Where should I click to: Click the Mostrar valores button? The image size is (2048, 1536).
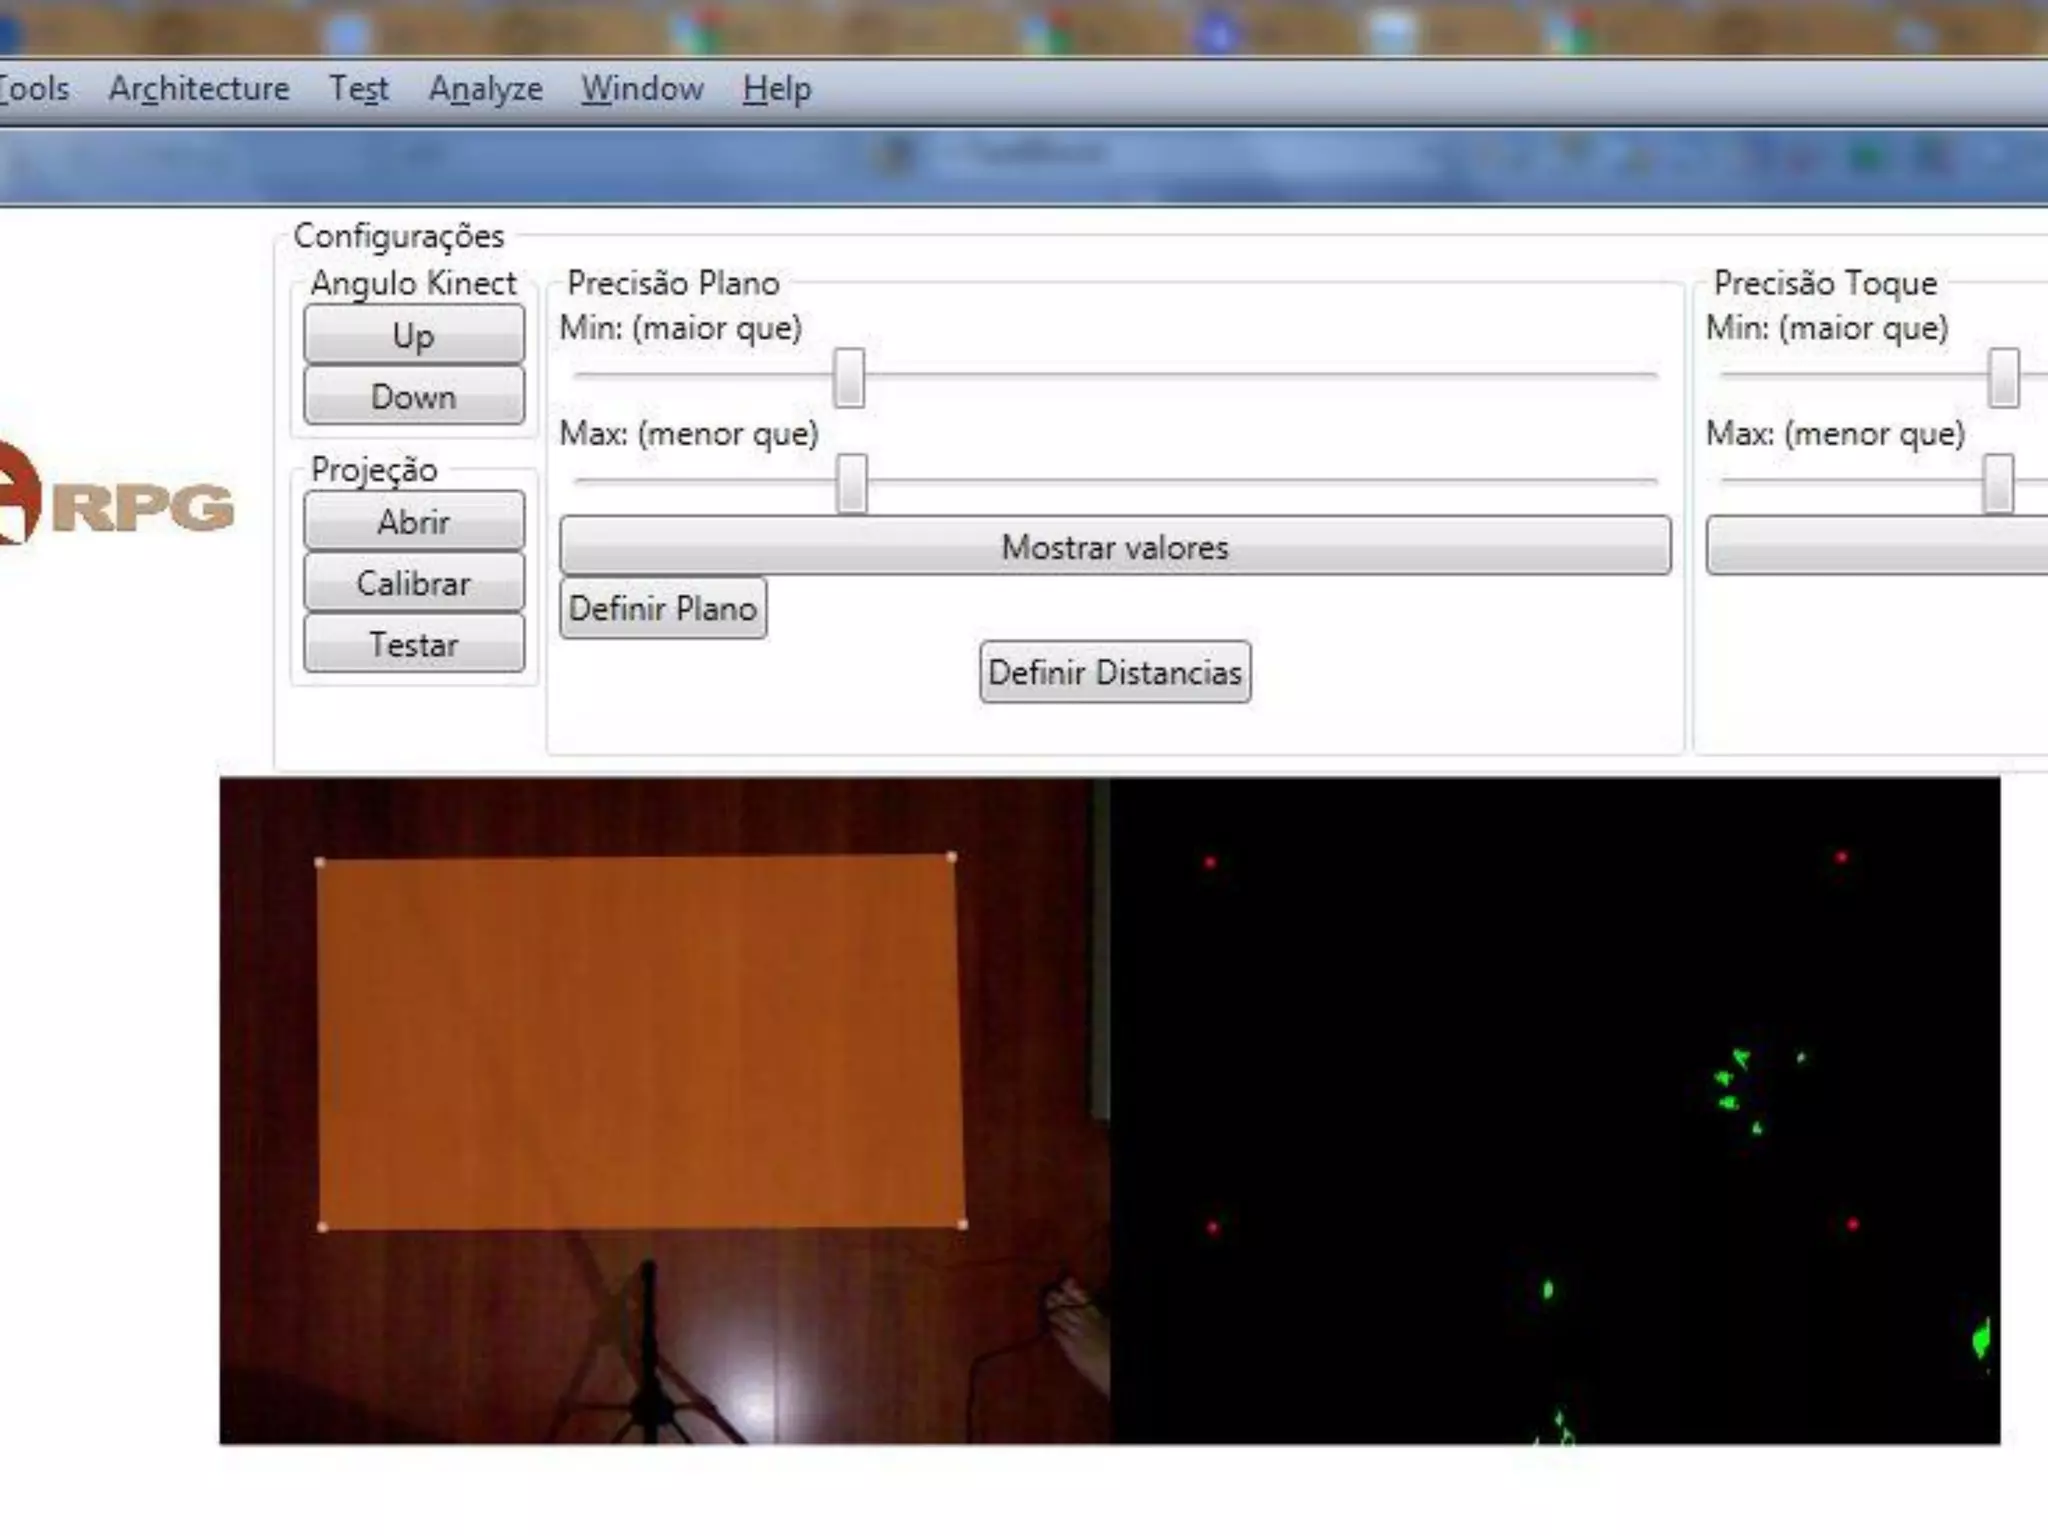[1114, 546]
